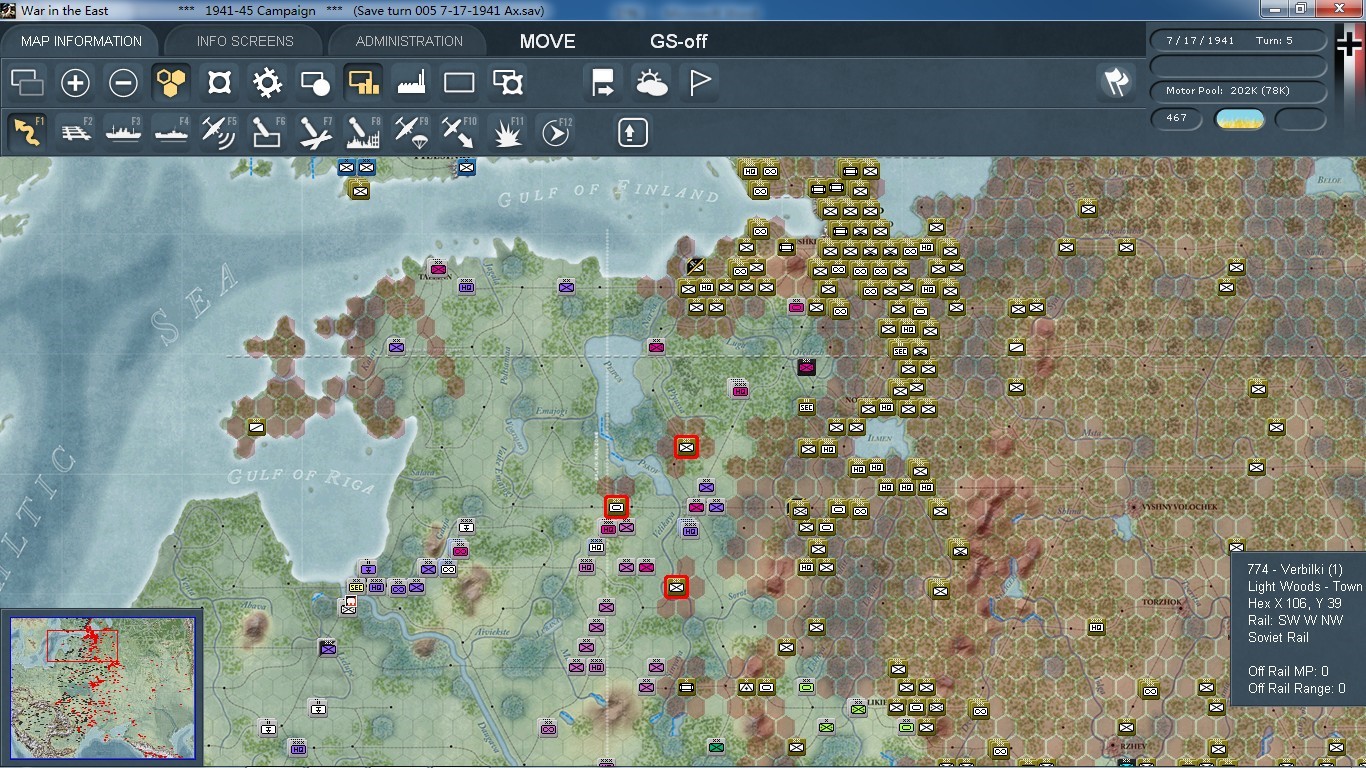Click the minimap overview thumbnail
This screenshot has height=768, width=1366.
tap(102, 690)
